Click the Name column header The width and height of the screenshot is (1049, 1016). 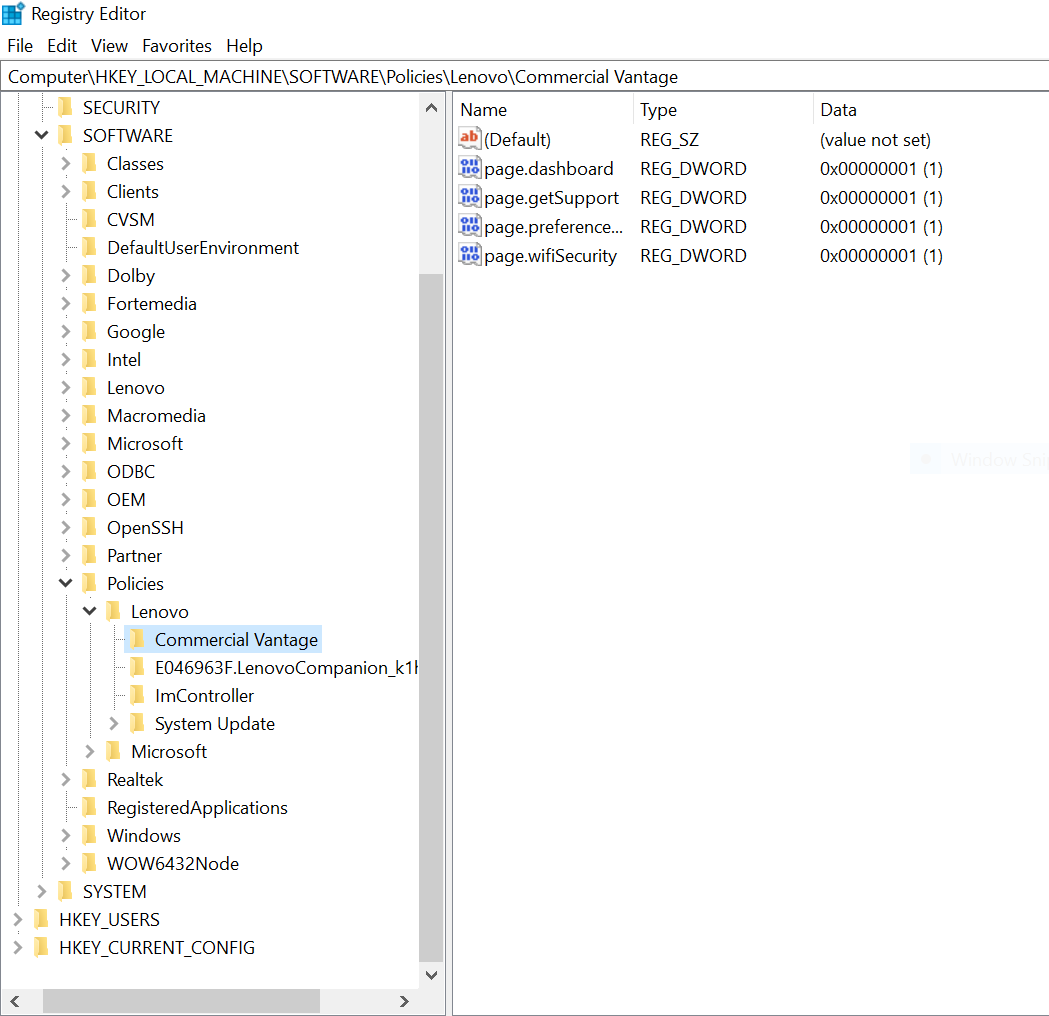tap(543, 110)
